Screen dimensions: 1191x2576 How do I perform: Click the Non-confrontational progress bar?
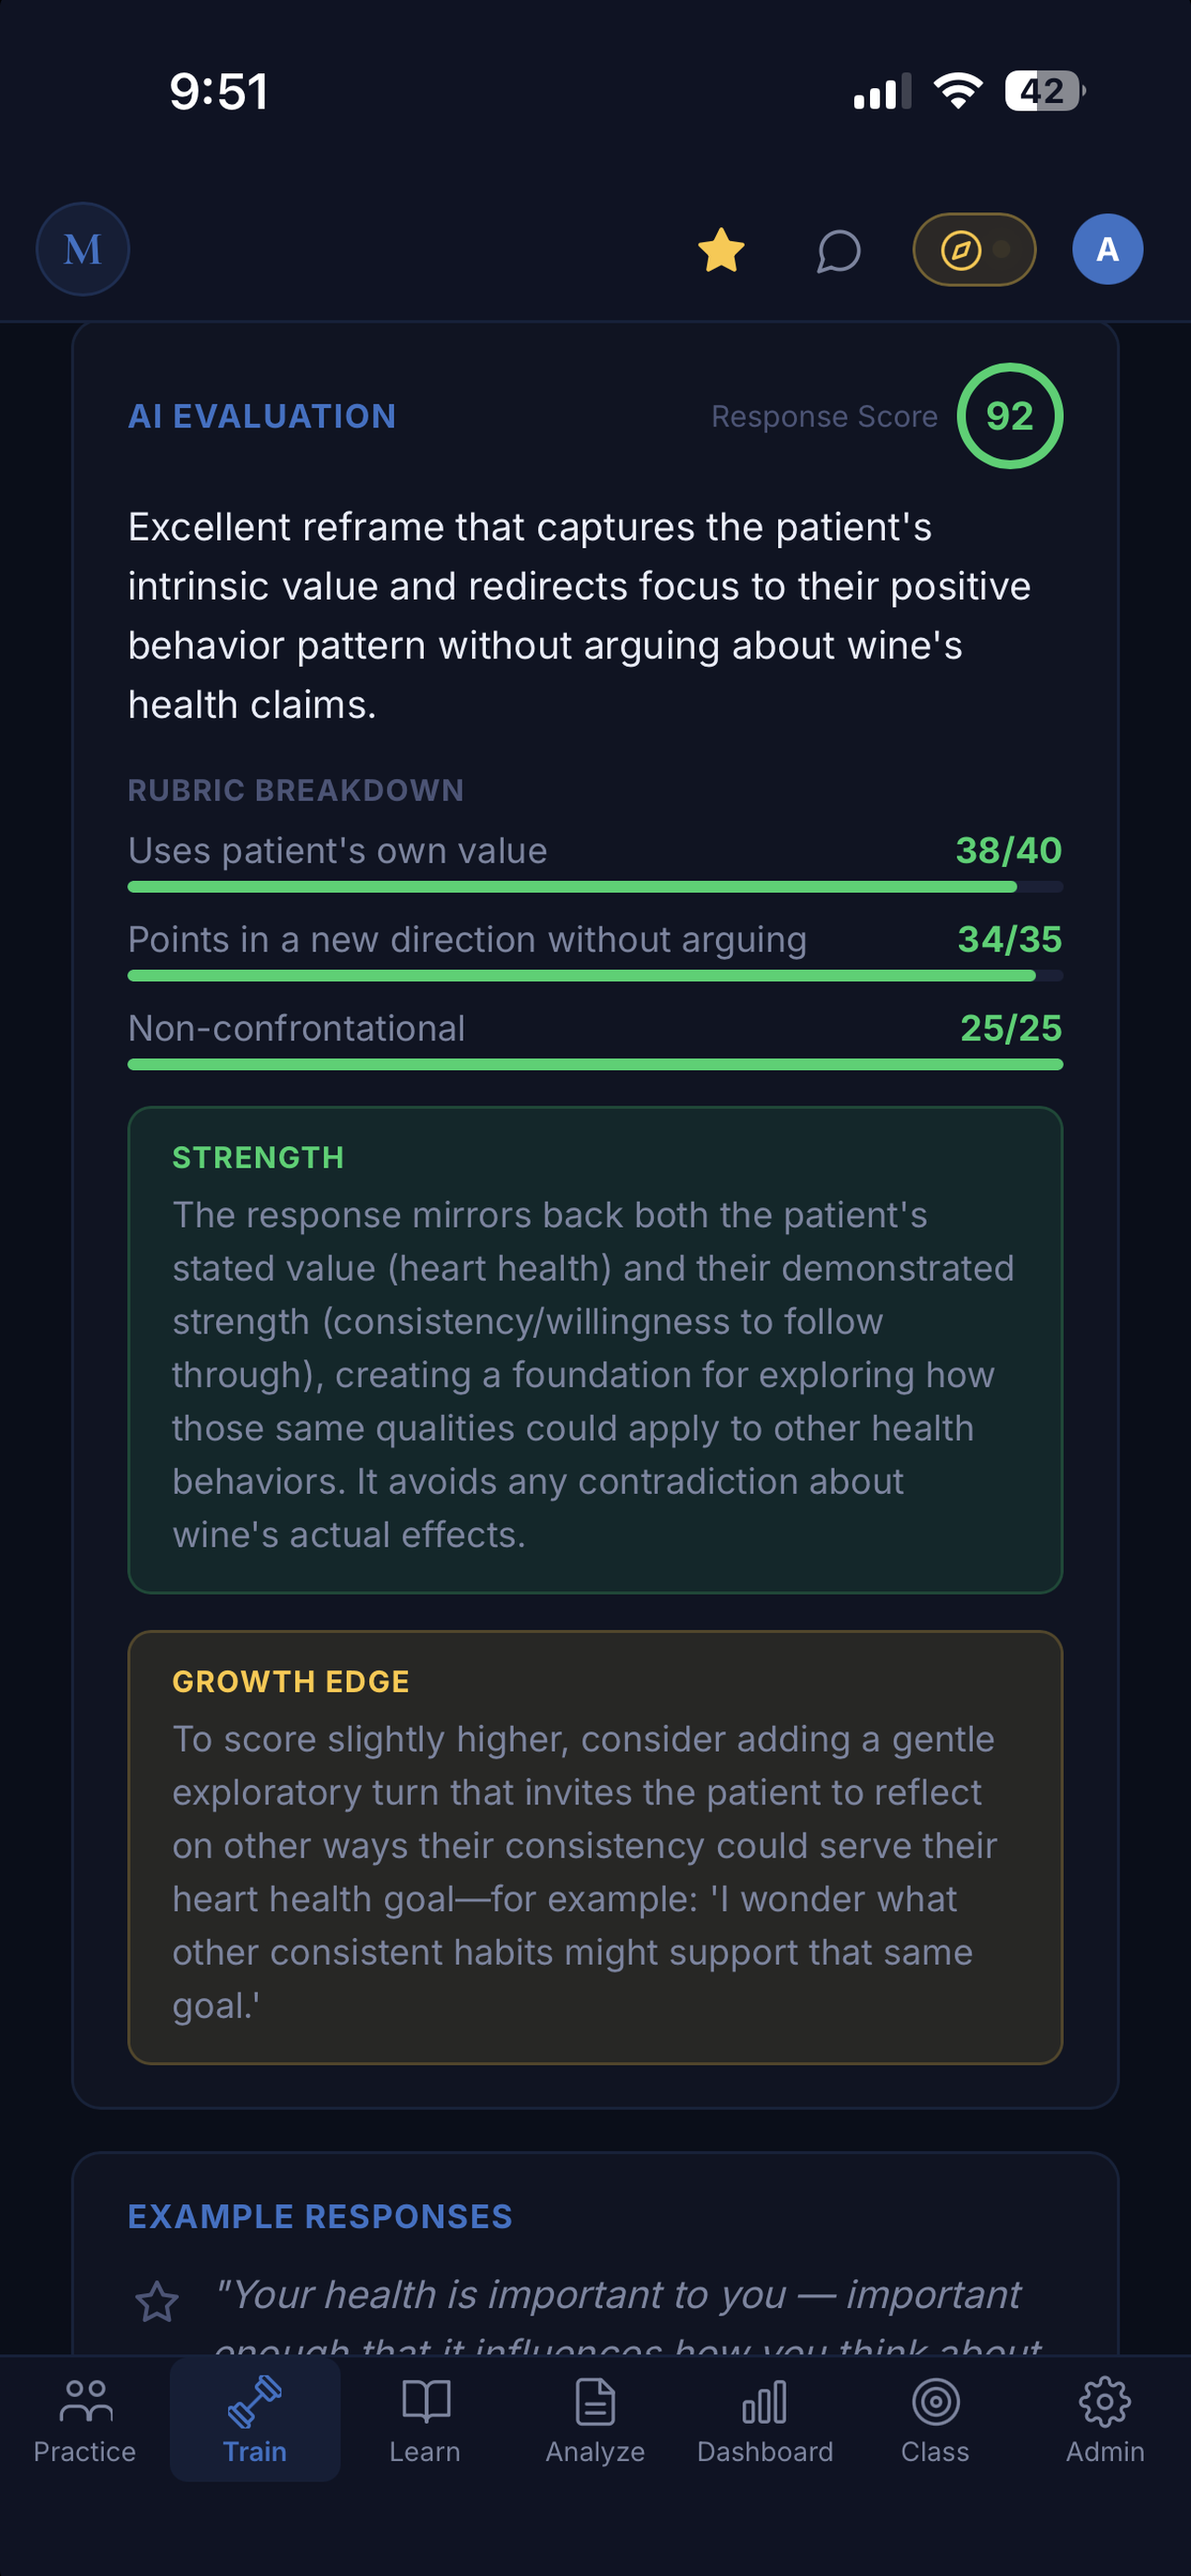point(595,1065)
